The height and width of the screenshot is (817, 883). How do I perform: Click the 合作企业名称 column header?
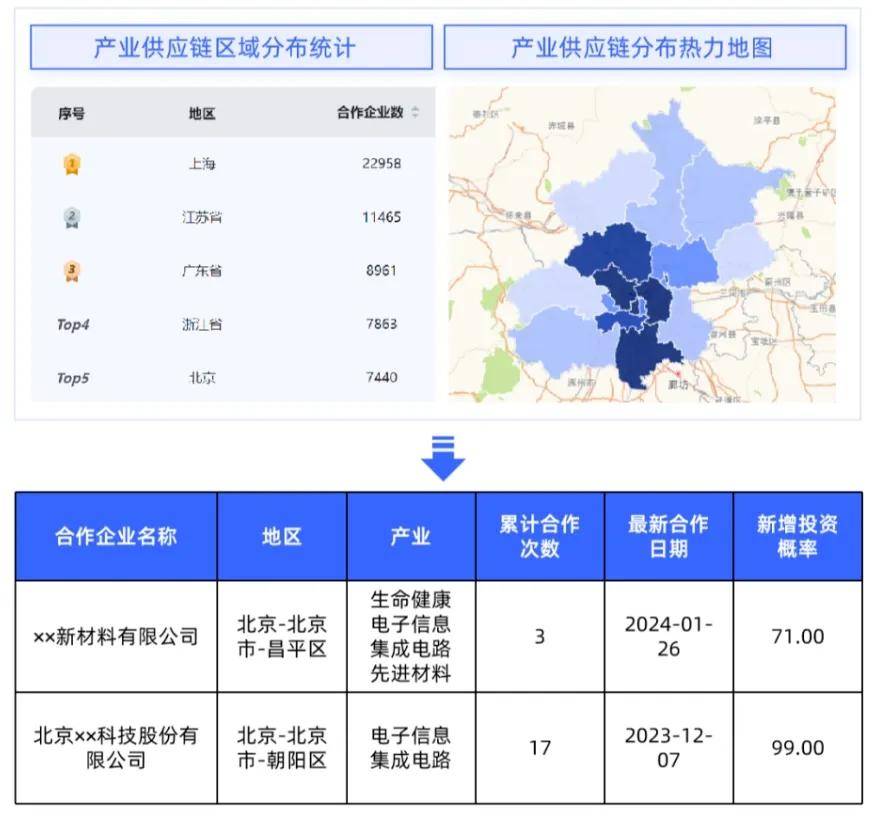(116, 537)
